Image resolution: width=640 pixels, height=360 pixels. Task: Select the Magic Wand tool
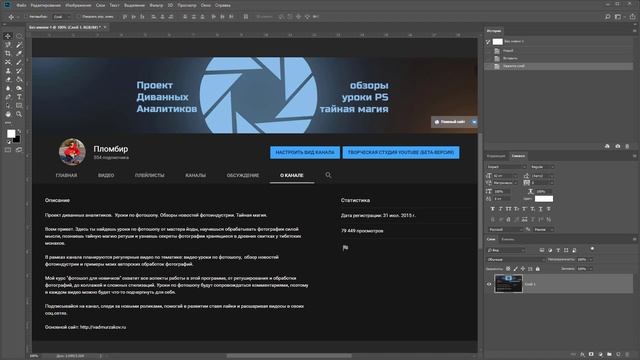(19, 44)
